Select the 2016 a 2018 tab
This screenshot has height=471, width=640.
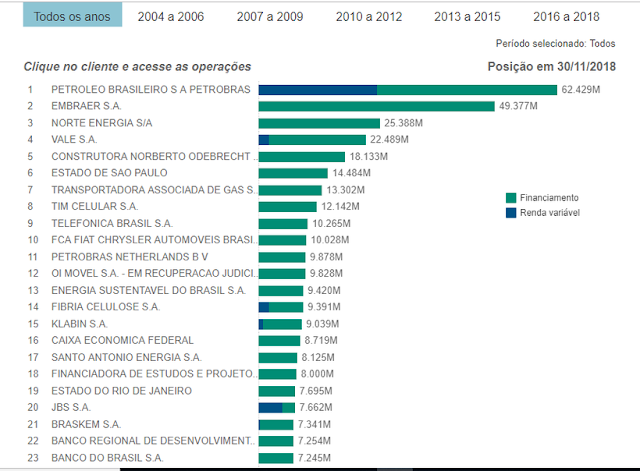pos(566,17)
